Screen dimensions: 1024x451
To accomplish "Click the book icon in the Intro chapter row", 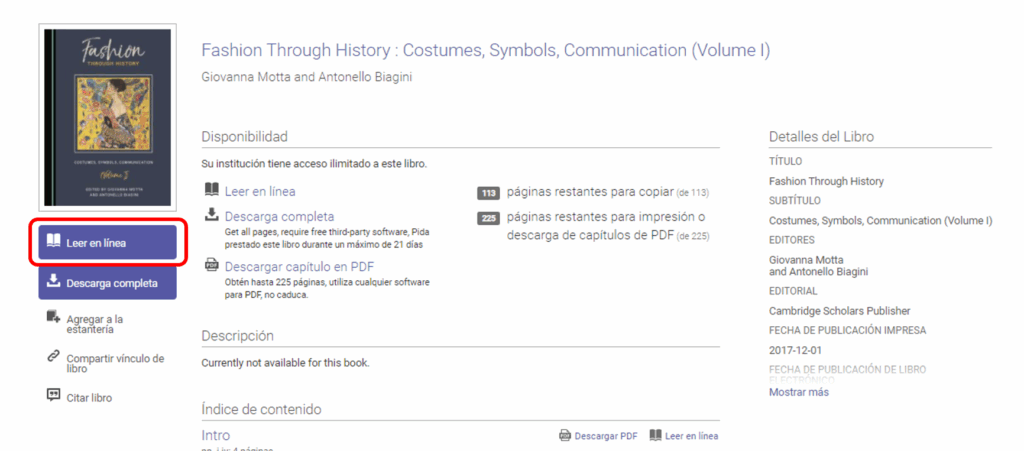I will pos(656,436).
